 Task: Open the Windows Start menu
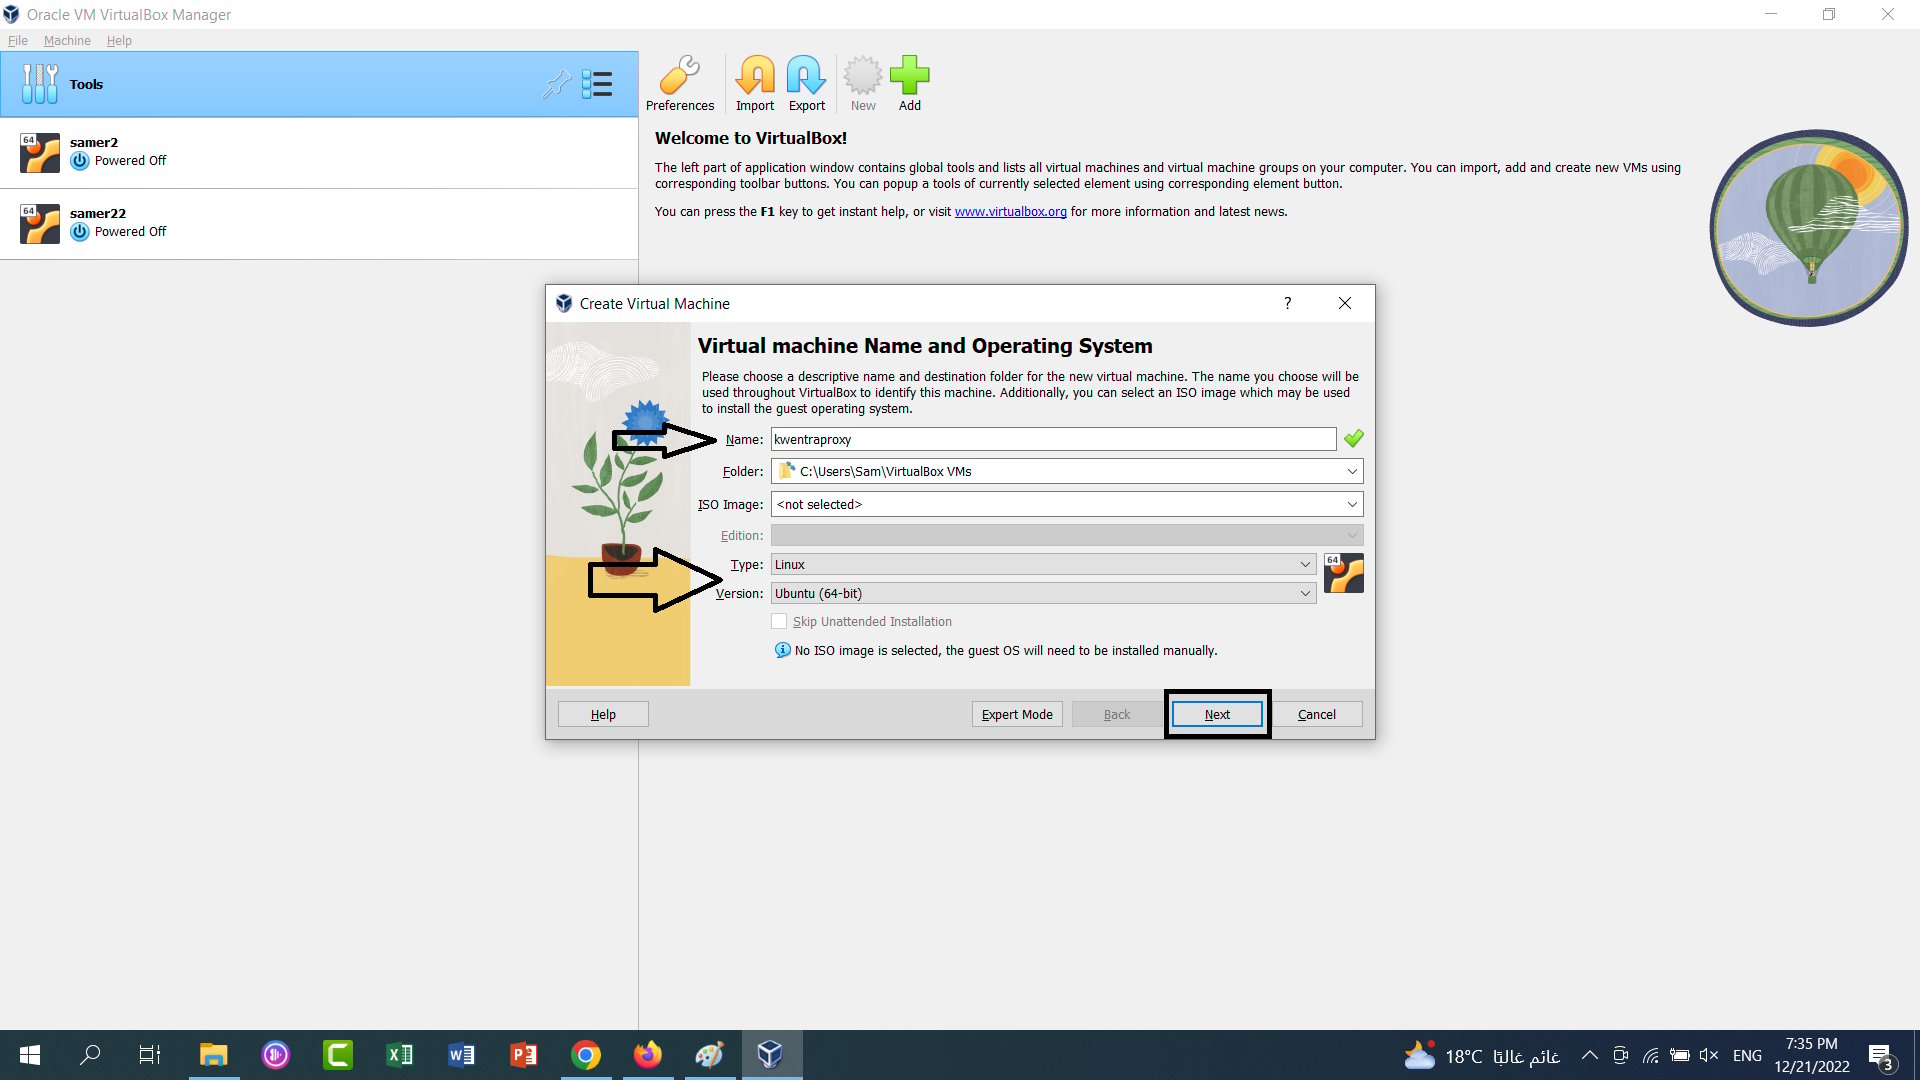30,1055
